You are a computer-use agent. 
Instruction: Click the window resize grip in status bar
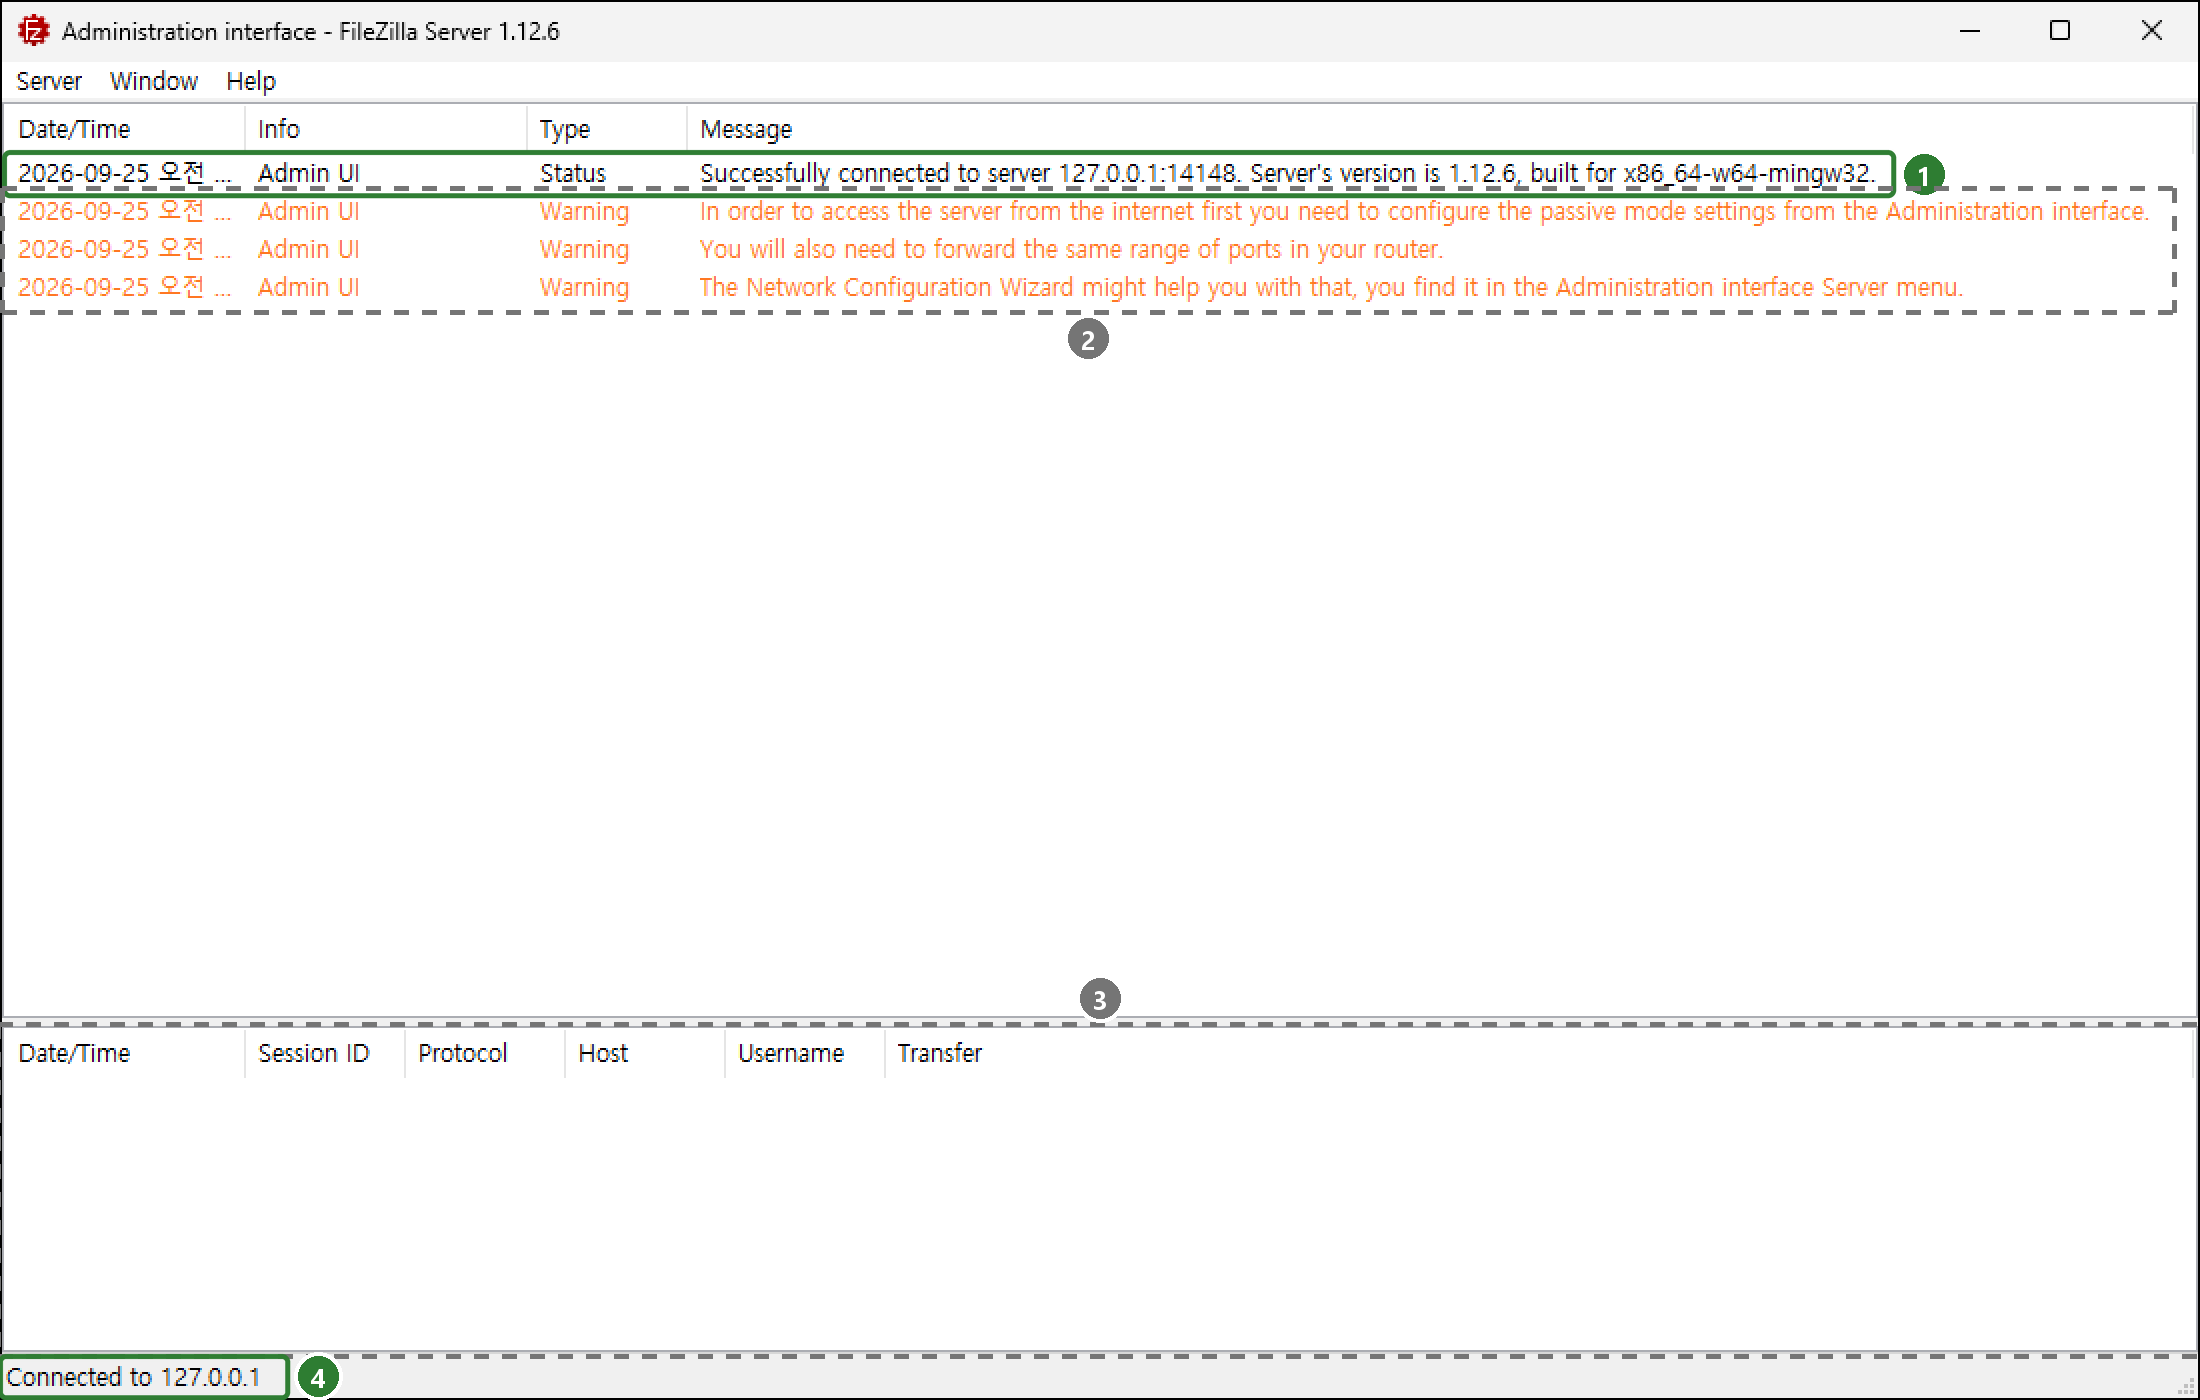pyautogui.click(x=2187, y=1387)
